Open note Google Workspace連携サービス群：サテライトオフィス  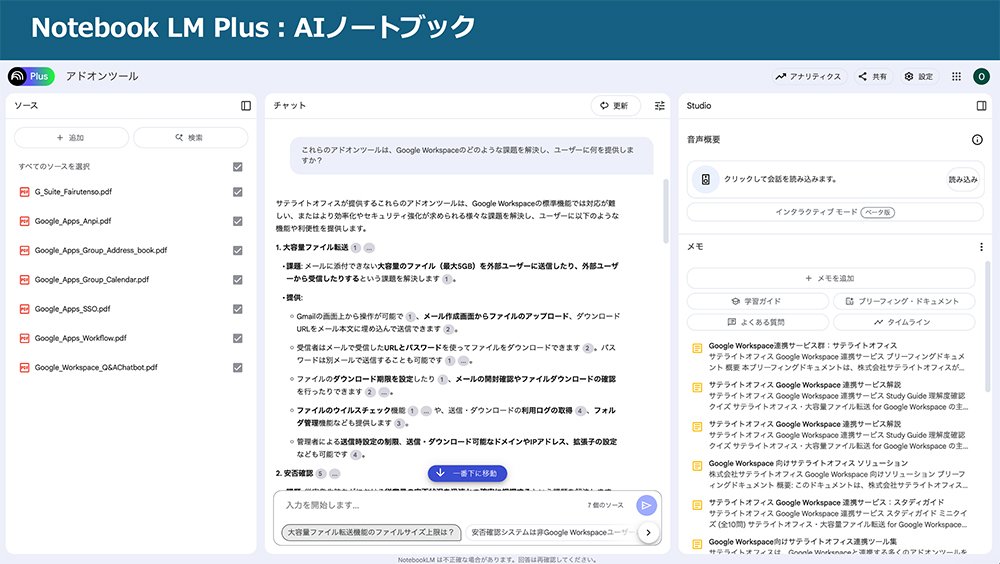(x=830, y=357)
